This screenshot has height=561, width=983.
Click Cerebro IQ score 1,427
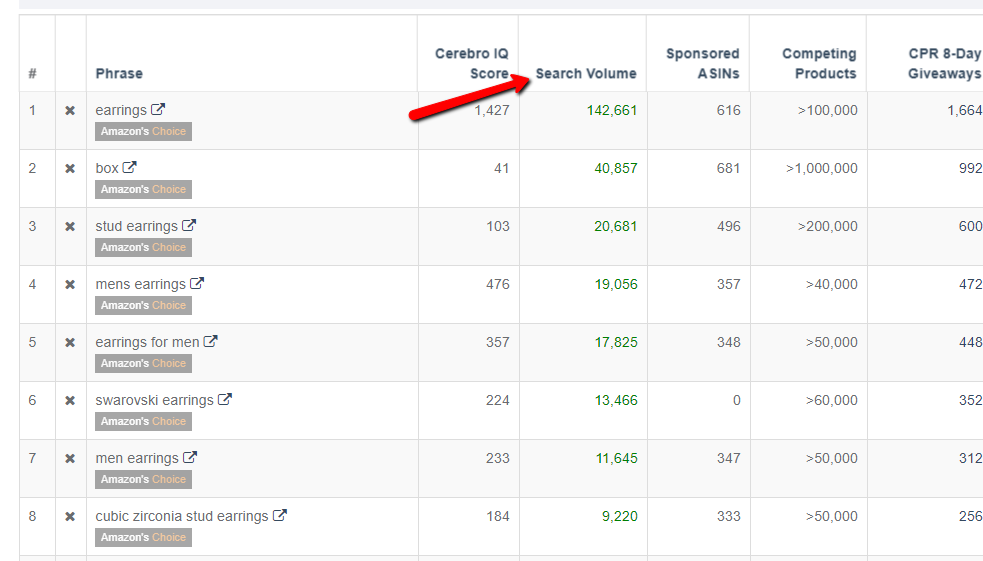point(492,110)
